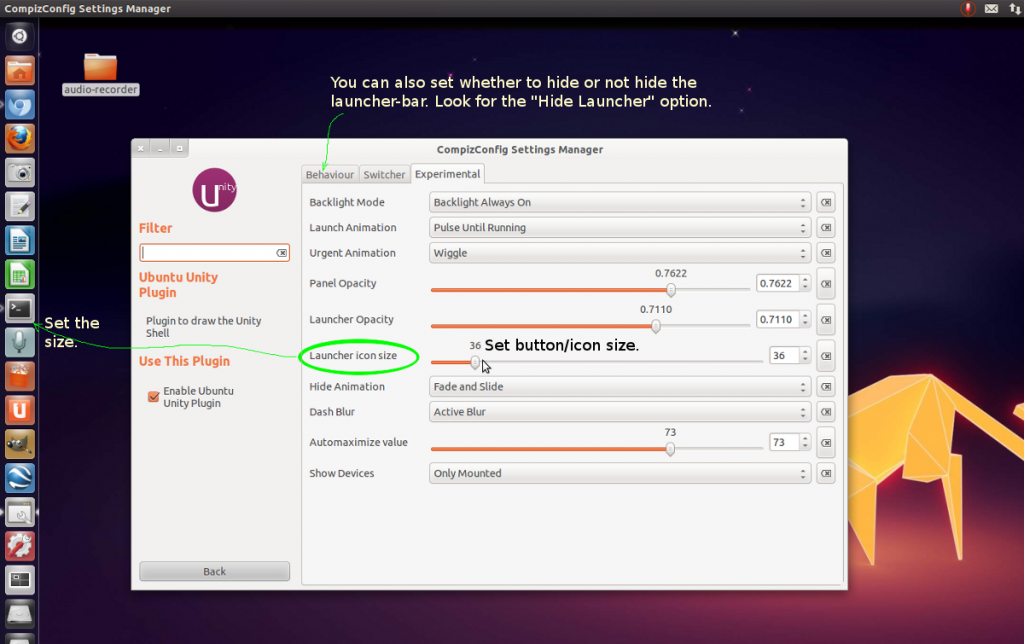Launch GIMP from the launcher
Viewport: 1024px width, 644px height.
click(20, 444)
